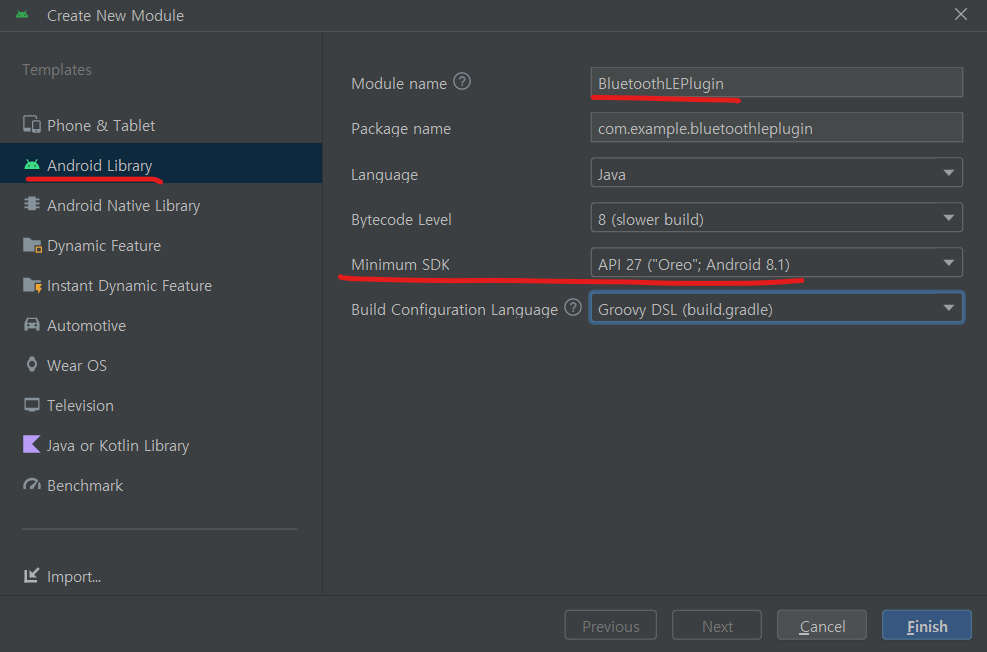The width and height of the screenshot is (987, 652).
Task: Open help for Build Configuration Language
Action: tap(573, 307)
